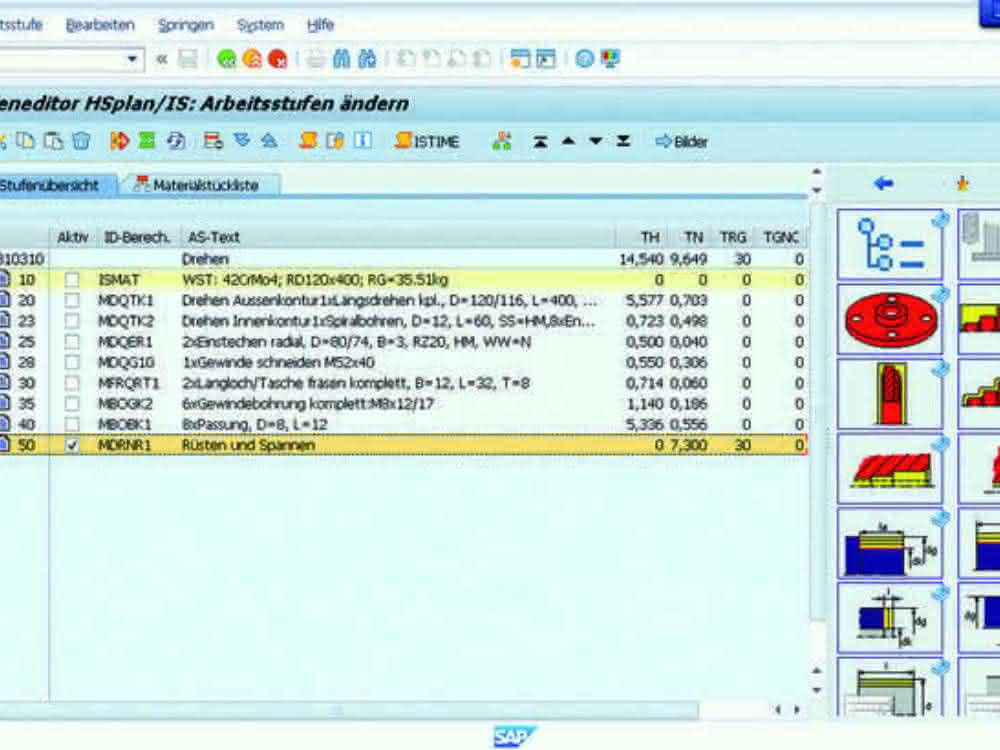Select the tree structure picture thumbnail

tap(890, 244)
